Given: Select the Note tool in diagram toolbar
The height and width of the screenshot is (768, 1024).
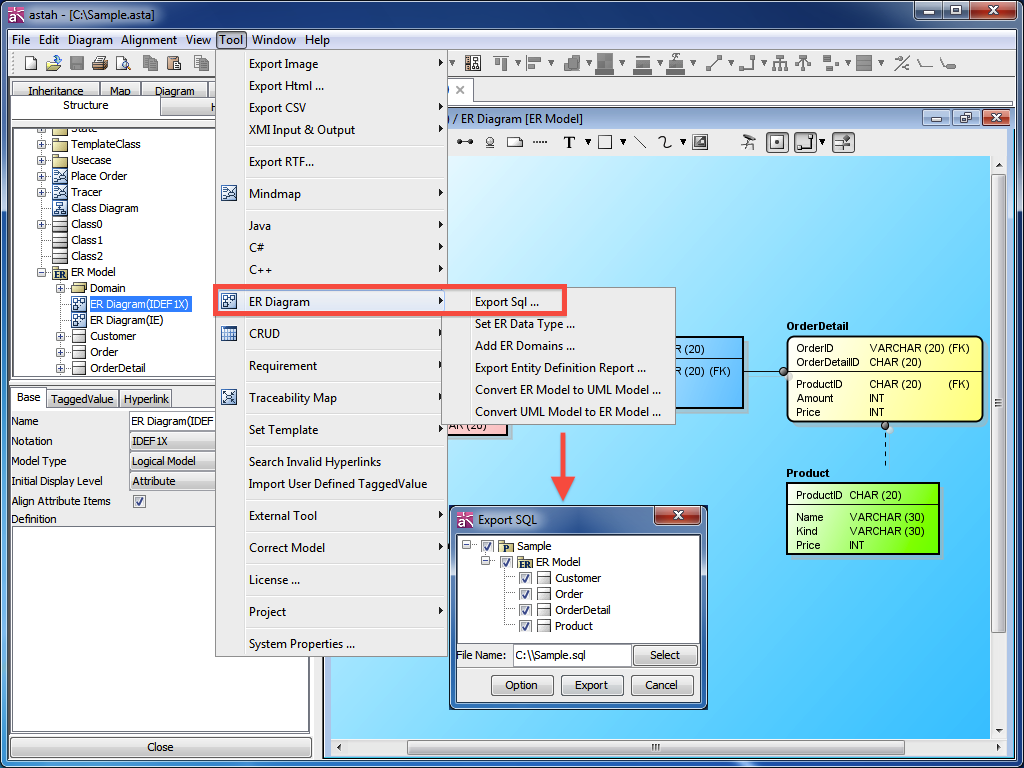Looking at the screenshot, I should coord(515,142).
